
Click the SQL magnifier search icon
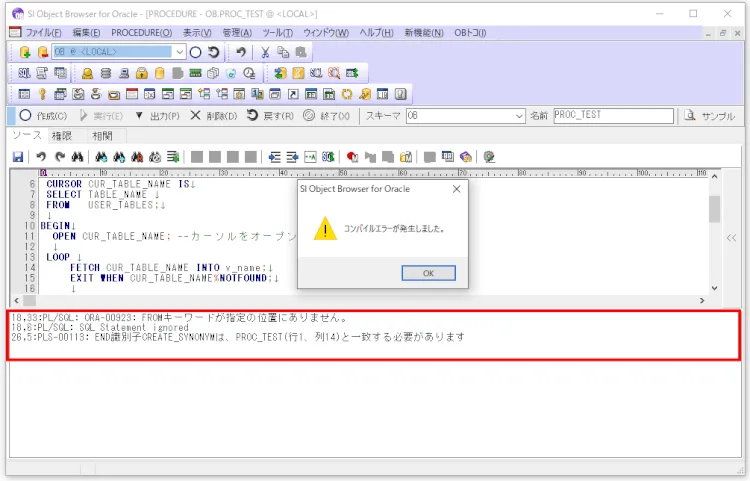click(x=334, y=73)
